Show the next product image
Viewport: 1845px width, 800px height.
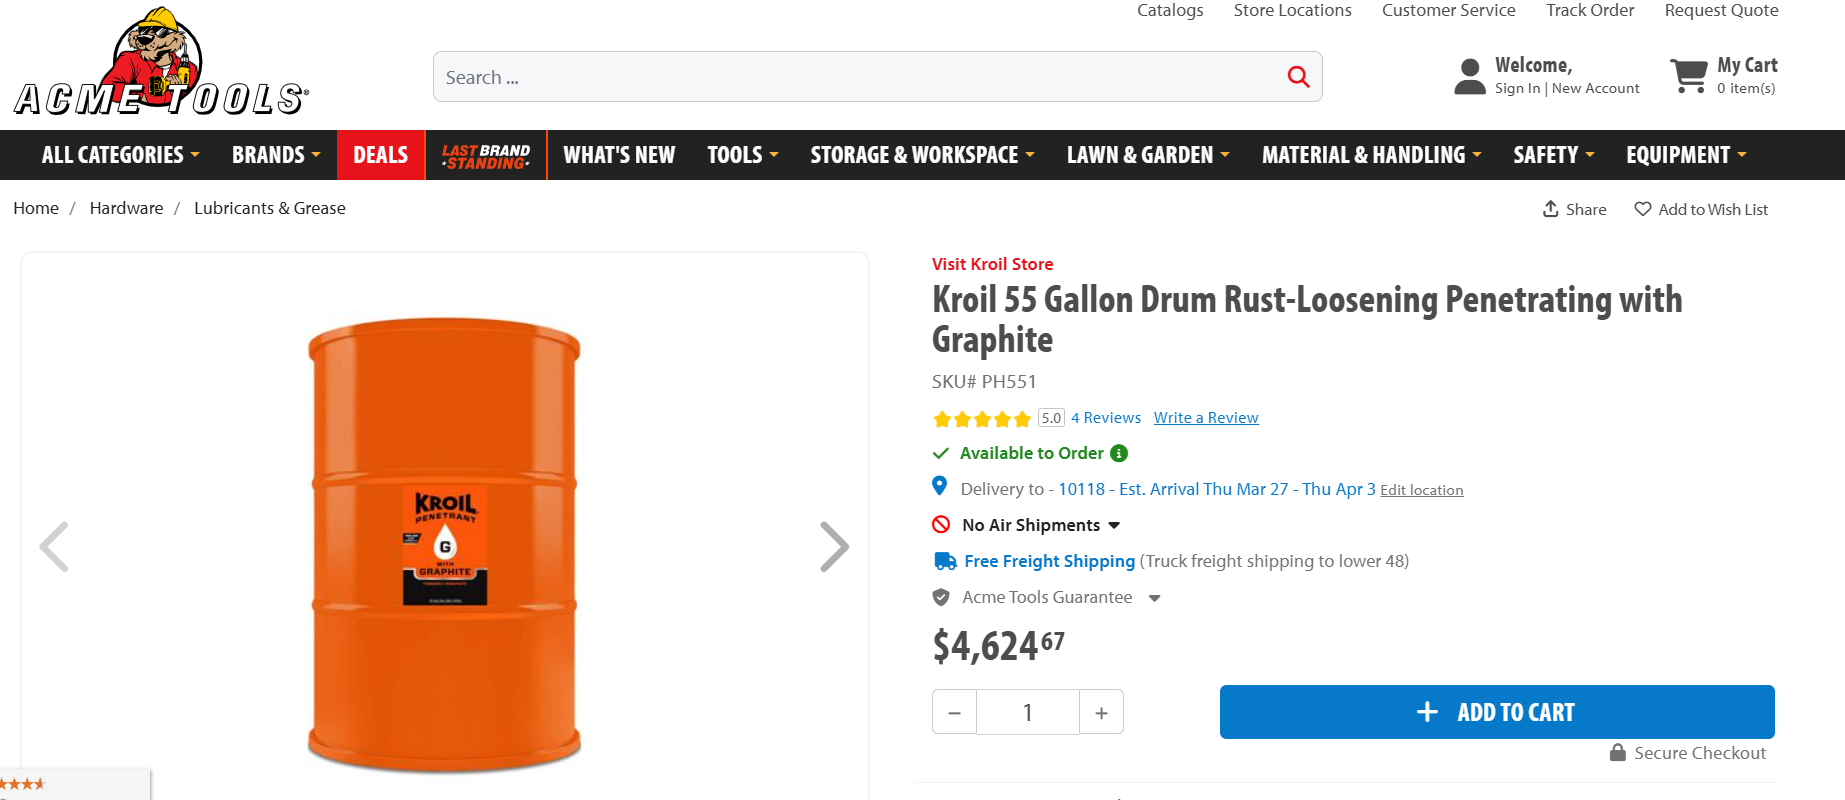[833, 546]
